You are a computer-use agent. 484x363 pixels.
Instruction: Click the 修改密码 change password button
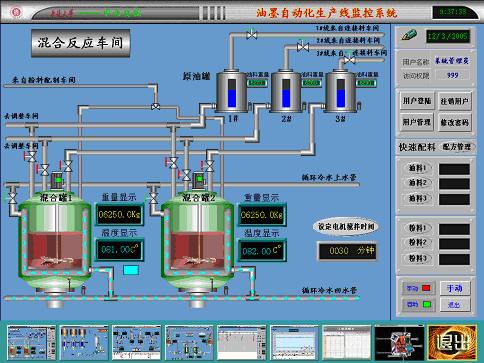coord(454,122)
